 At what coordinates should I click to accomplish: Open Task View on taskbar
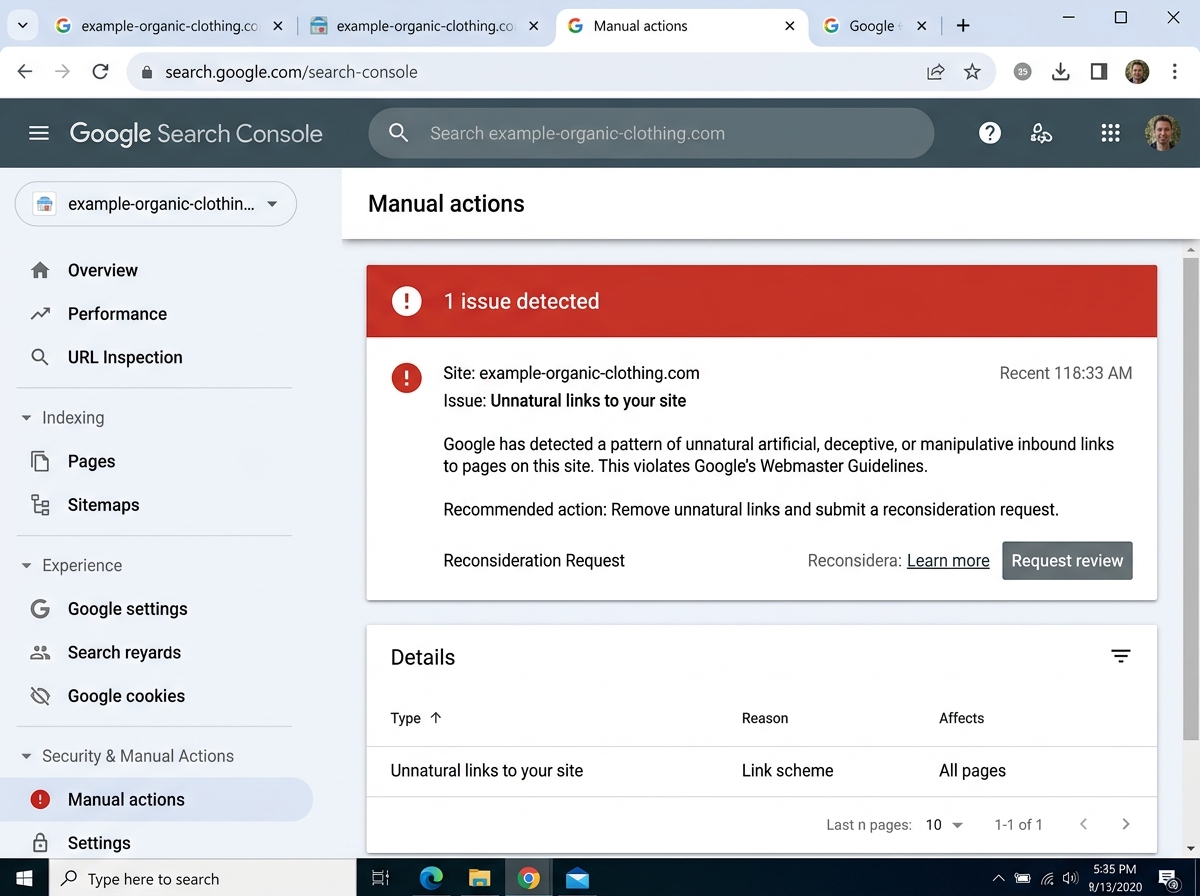(381, 878)
